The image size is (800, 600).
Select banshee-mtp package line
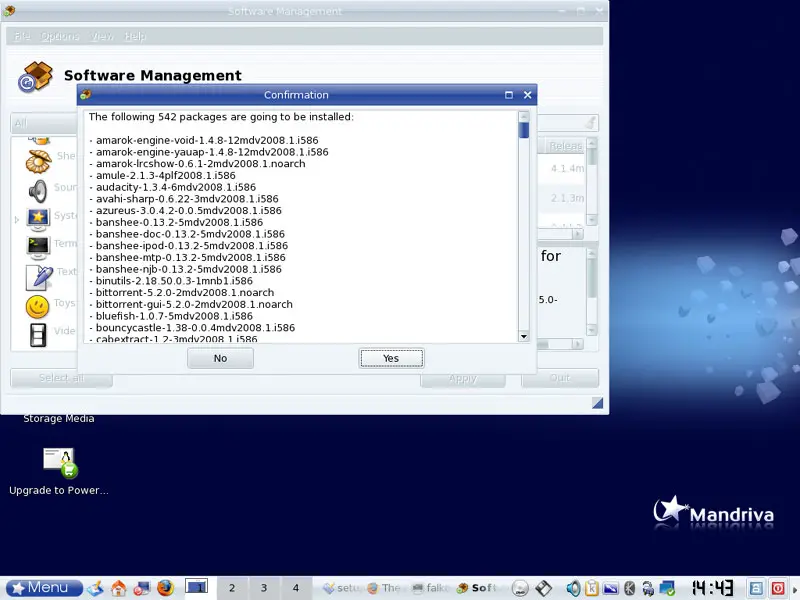pos(190,258)
